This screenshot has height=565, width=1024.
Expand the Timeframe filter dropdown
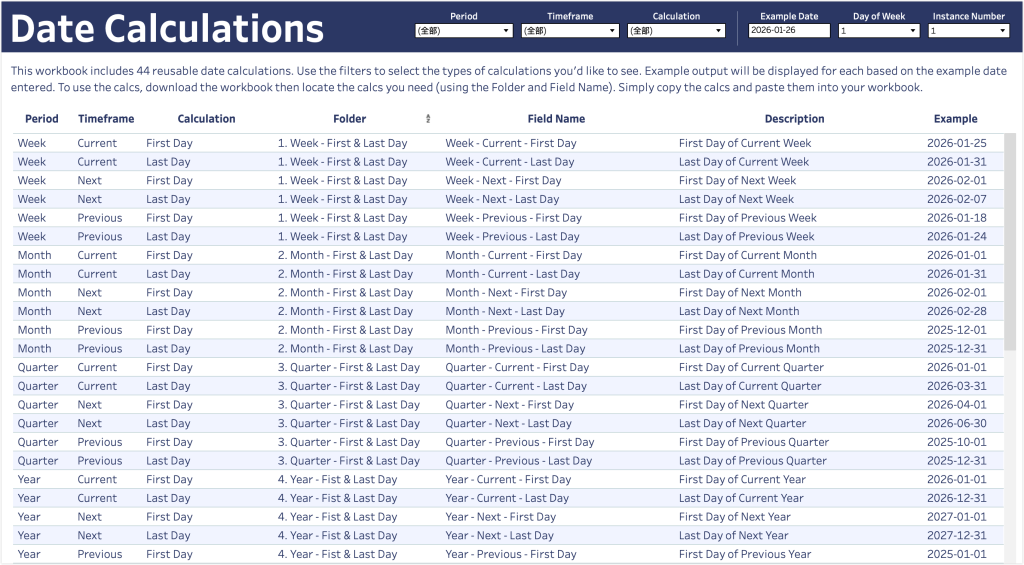click(x=570, y=31)
